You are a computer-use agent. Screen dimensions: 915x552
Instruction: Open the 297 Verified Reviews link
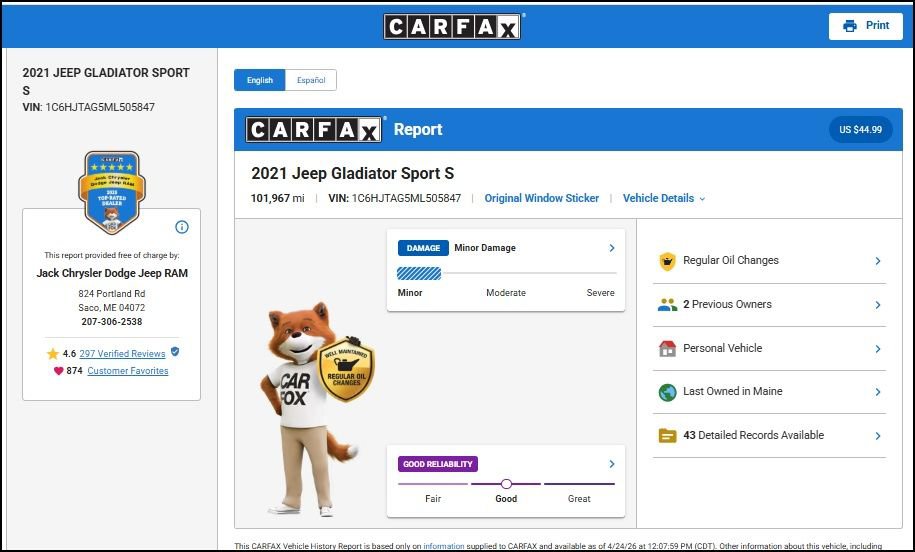point(123,354)
